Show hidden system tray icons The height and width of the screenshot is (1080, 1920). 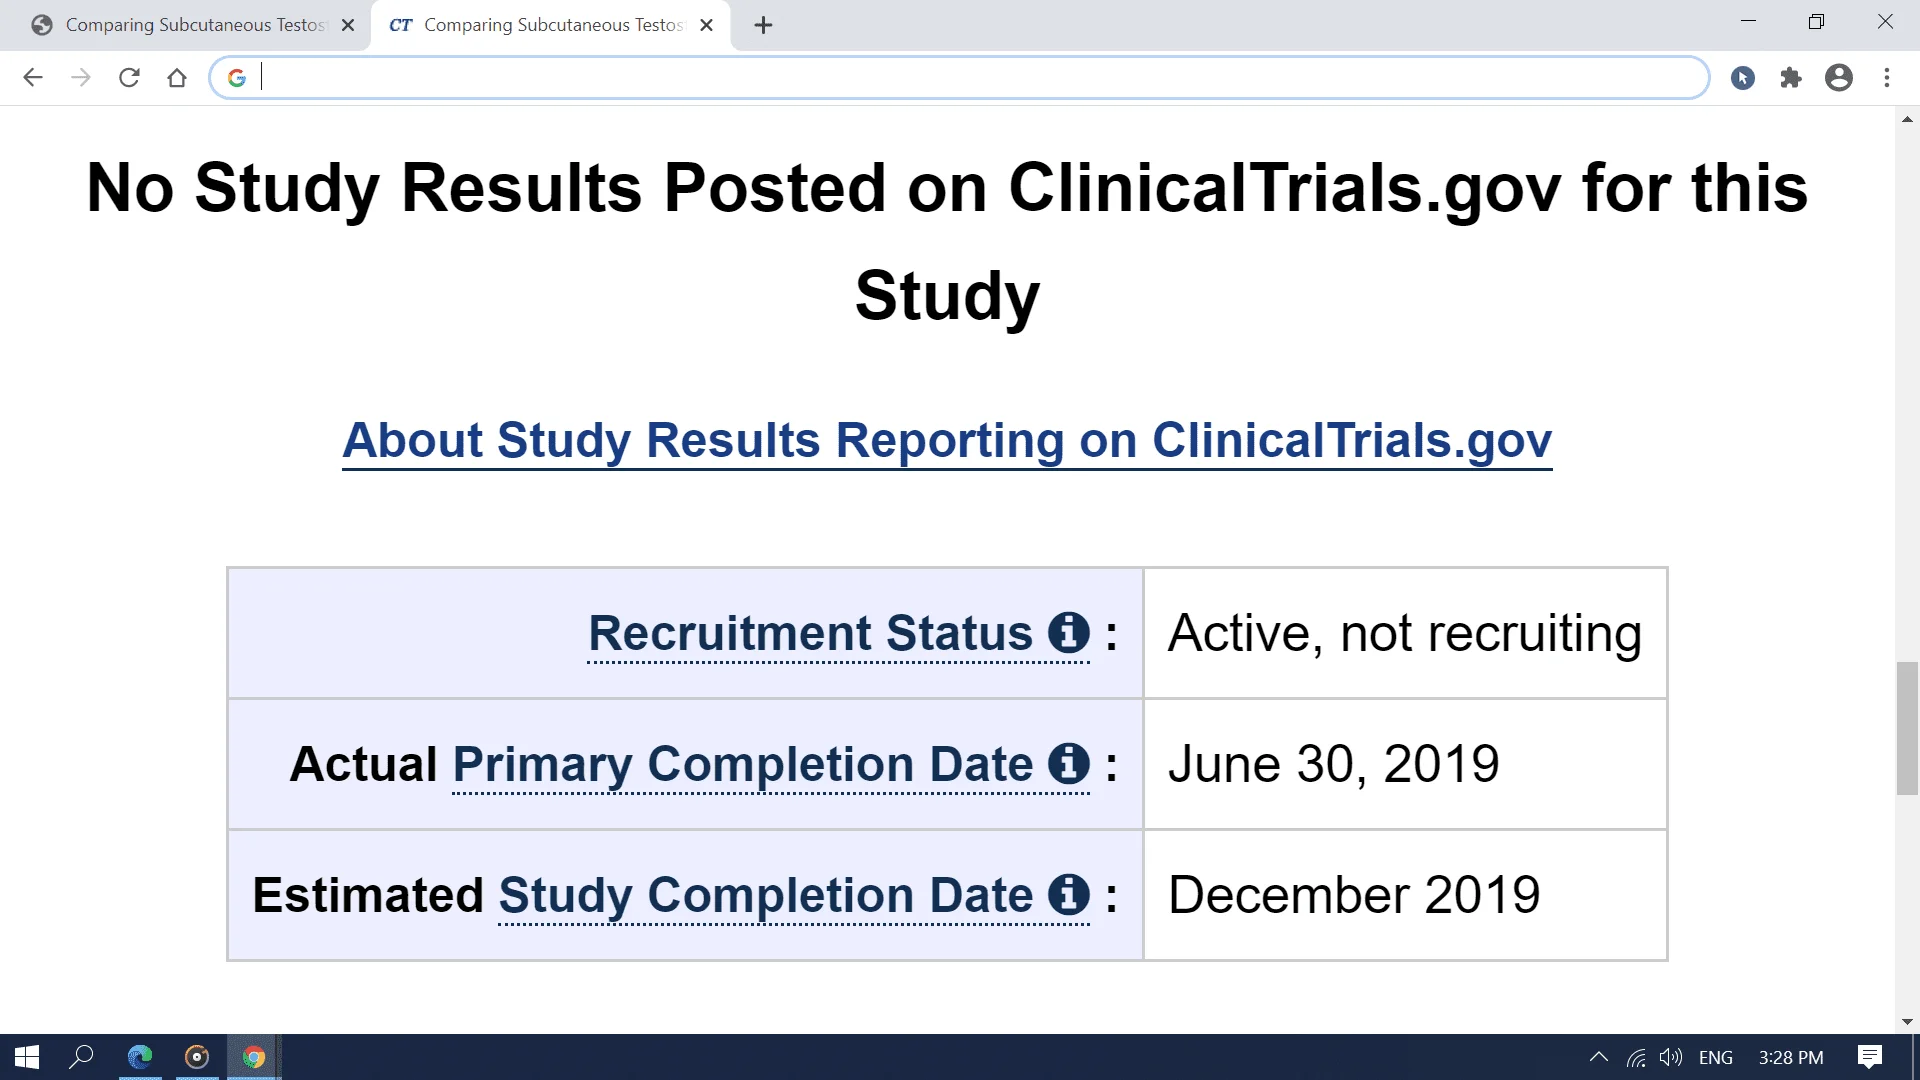[1598, 1057]
